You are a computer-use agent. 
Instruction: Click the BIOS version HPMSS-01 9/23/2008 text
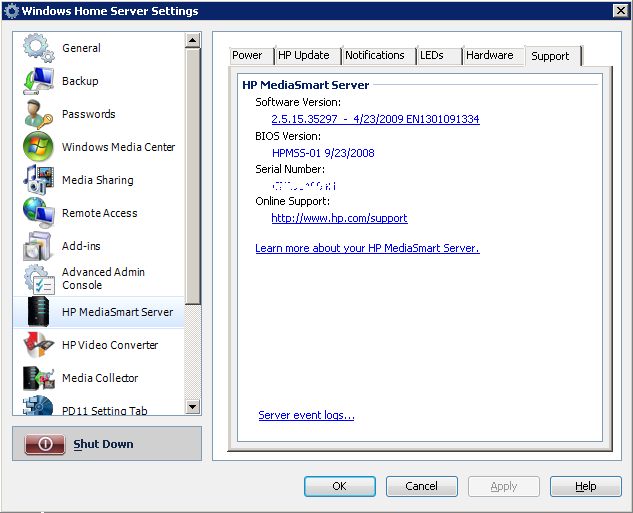[x=323, y=153]
